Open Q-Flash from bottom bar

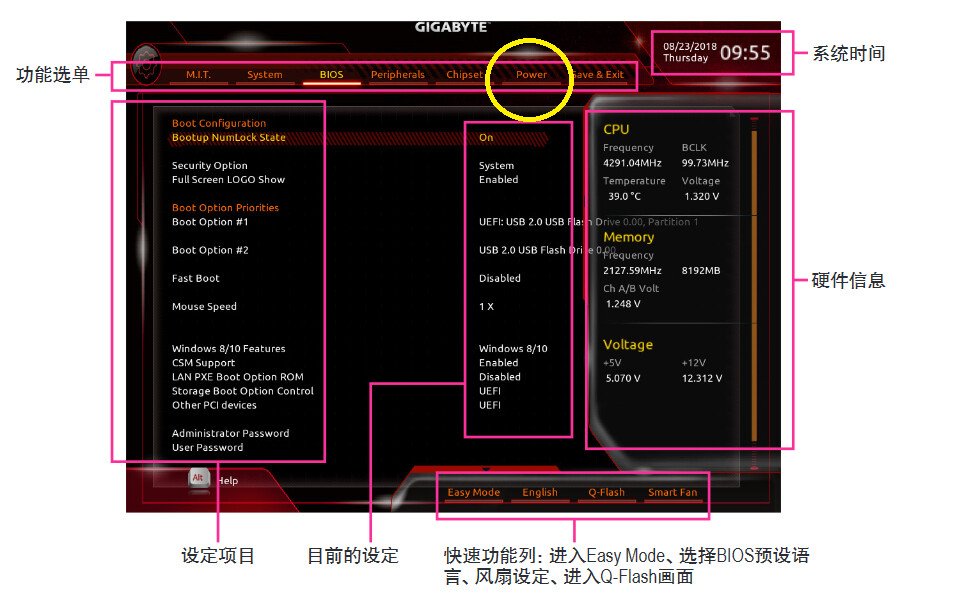[606, 492]
